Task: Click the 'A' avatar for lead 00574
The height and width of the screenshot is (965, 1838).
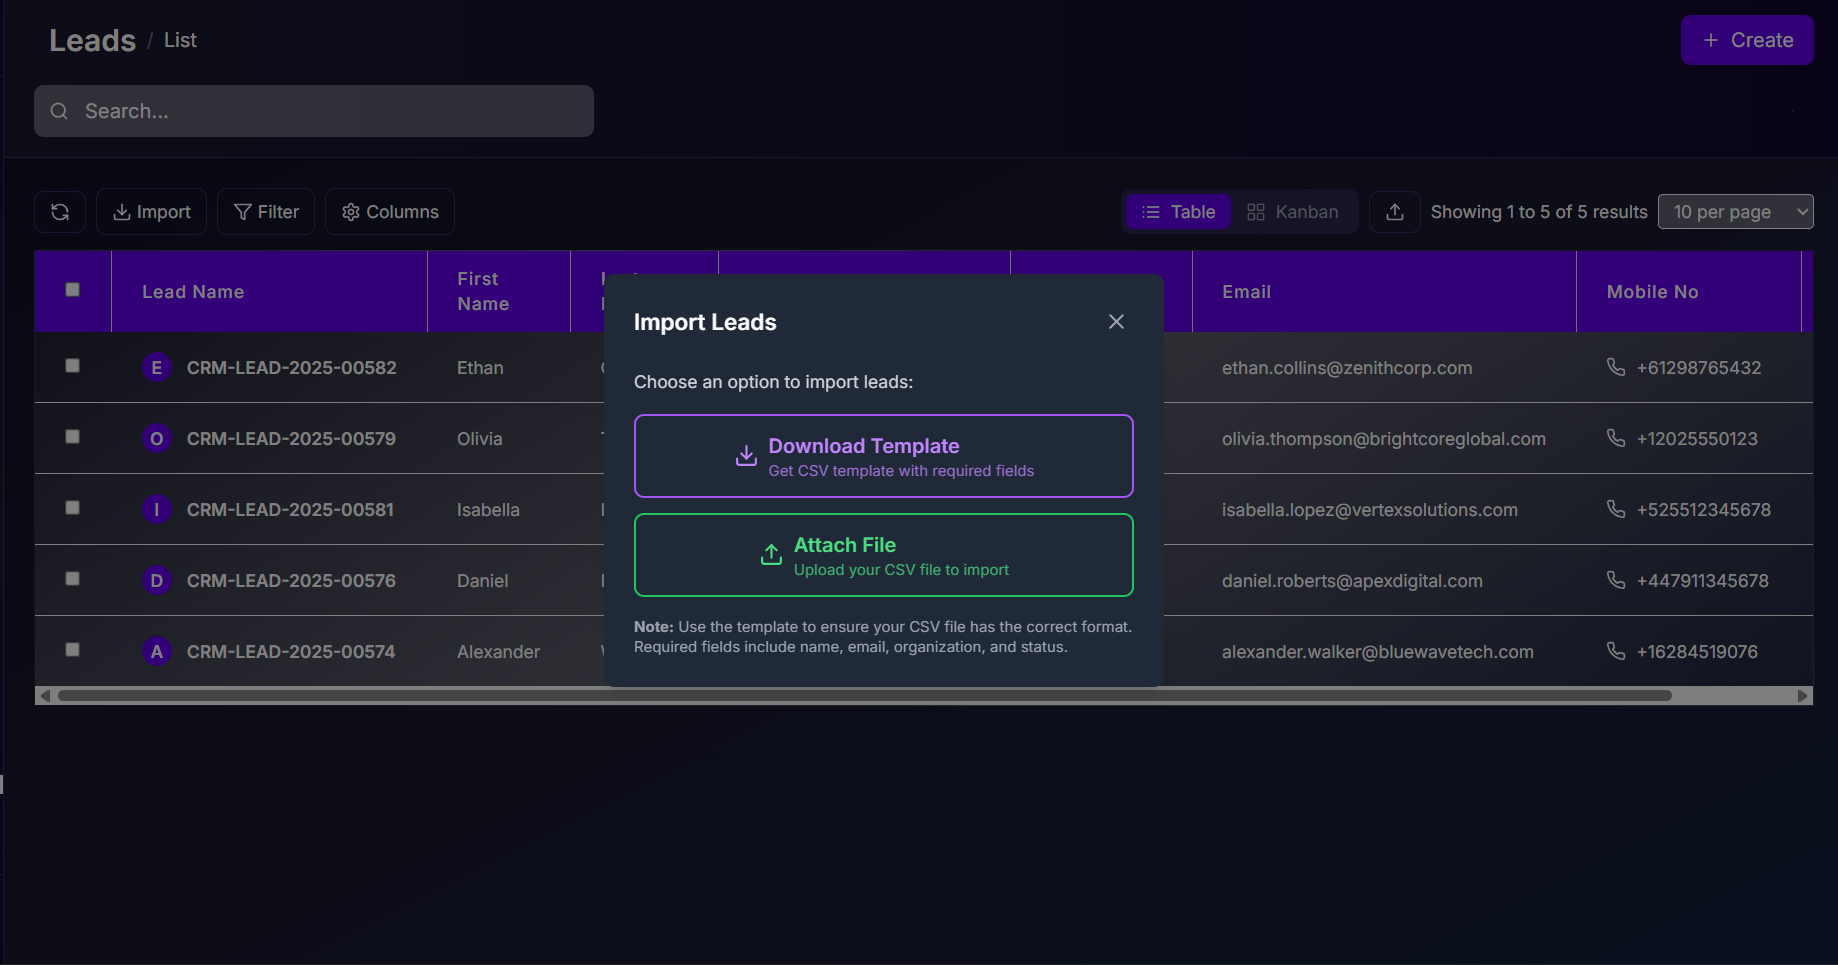Action: pyautogui.click(x=156, y=652)
